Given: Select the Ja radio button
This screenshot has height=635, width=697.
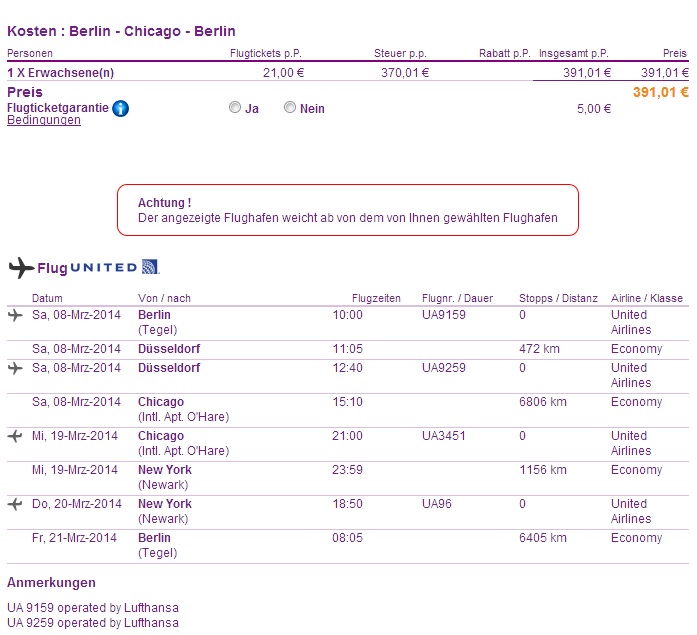Looking at the screenshot, I should [235, 108].
